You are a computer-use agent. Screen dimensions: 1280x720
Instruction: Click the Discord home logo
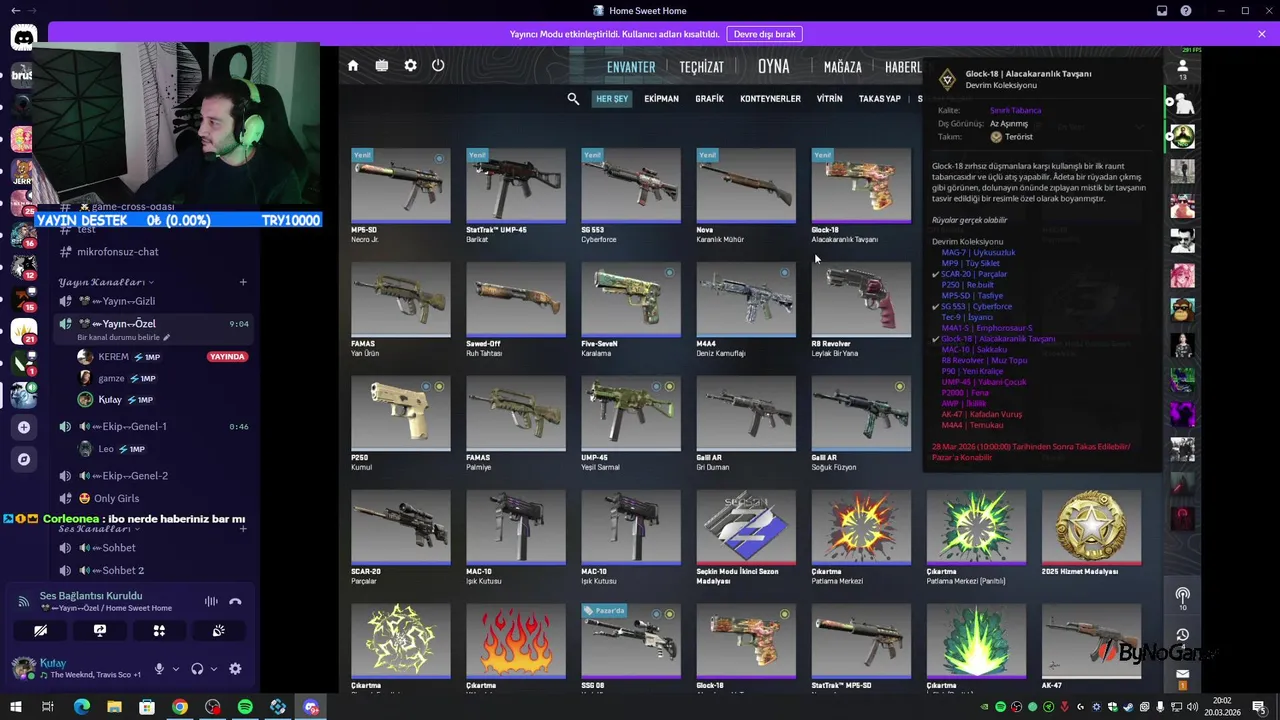coord(23,39)
